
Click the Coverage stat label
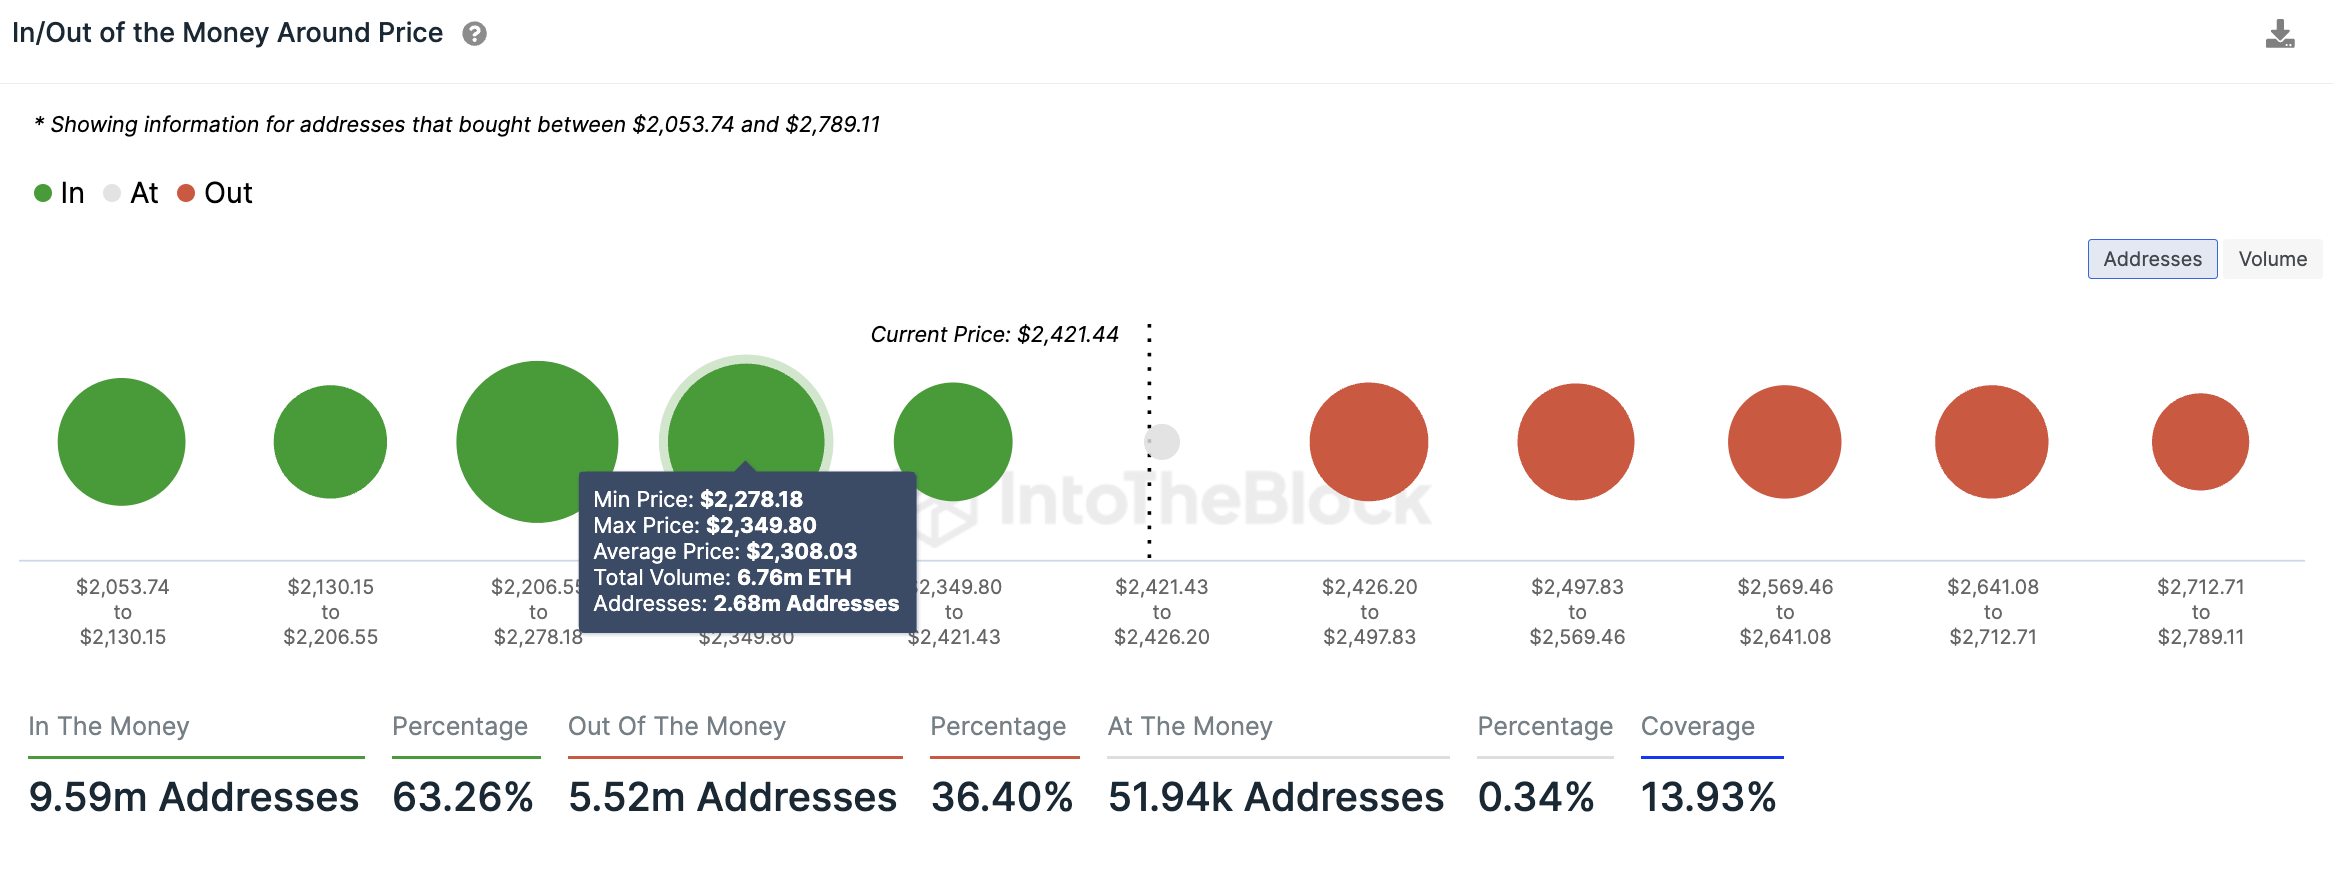pyautogui.click(x=1697, y=726)
